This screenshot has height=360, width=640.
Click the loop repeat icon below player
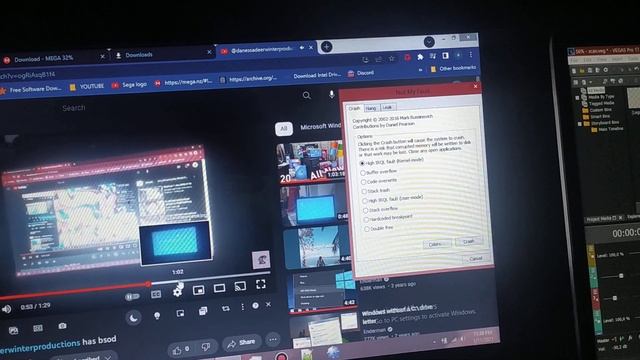(225, 309)
